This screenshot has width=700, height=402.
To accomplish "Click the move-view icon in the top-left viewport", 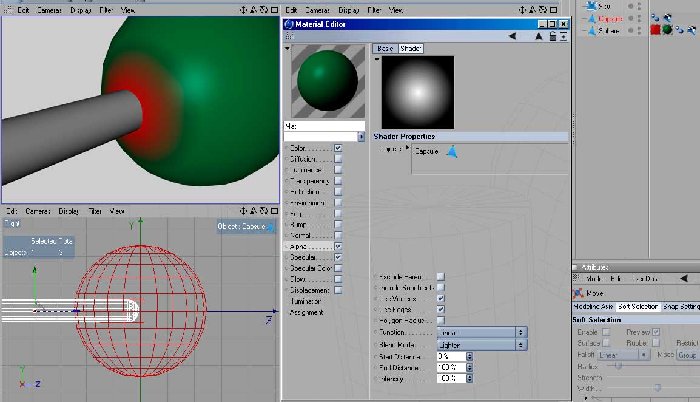I will (x=243, y=9).
